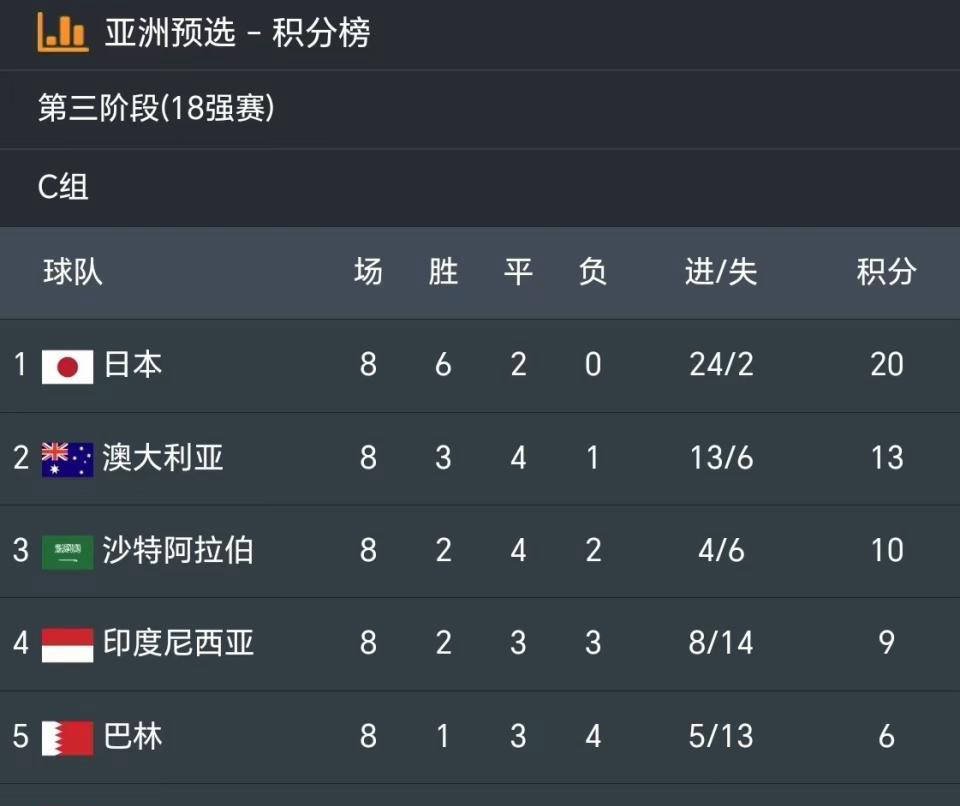
Task: Click the orange bar chart standings icon
Action: pos(63,32)
